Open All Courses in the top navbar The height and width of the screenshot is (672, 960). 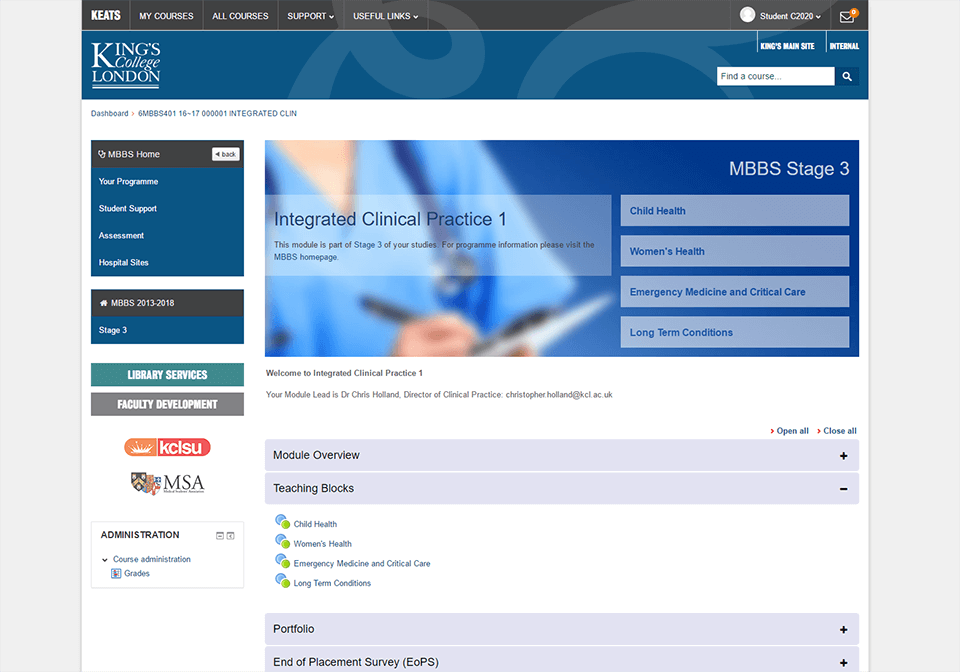pyautogui.click(x=240, y=16)
